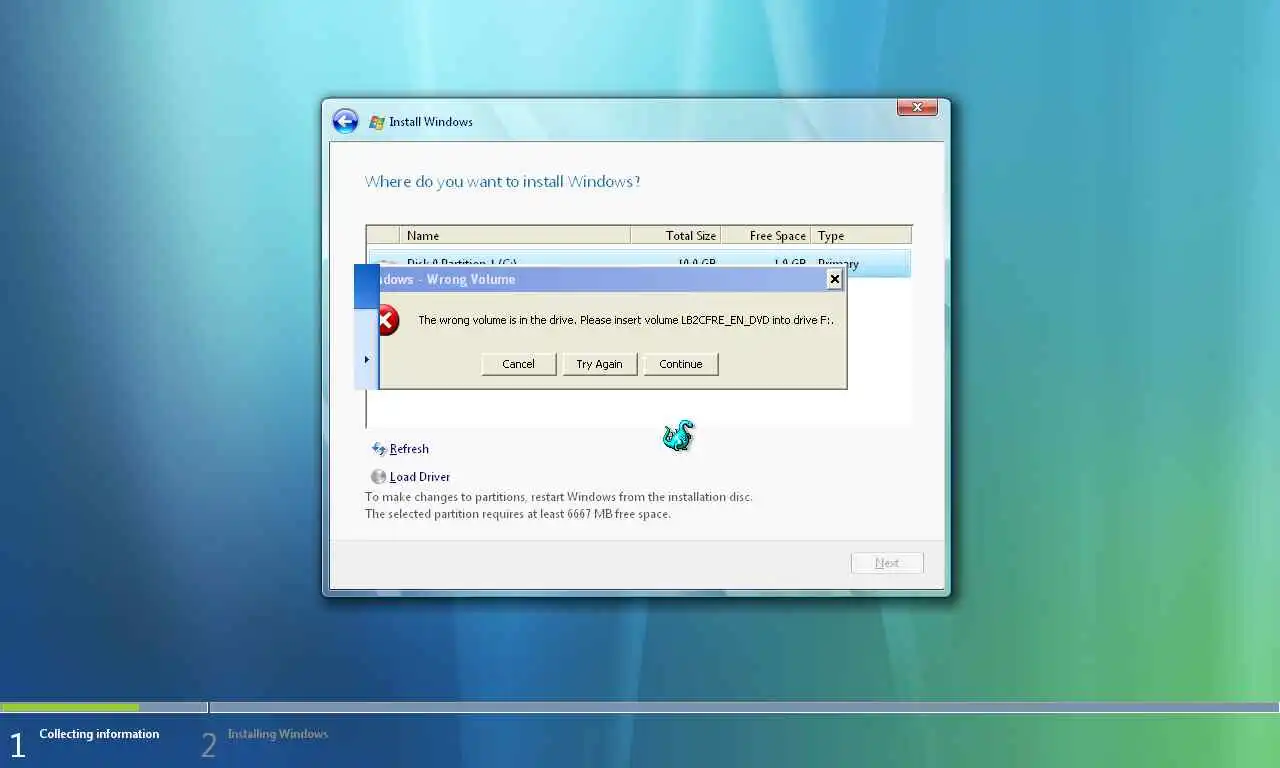Open the Refresh link
This screenshot has height=768, width=1280.
pos(409,449)
